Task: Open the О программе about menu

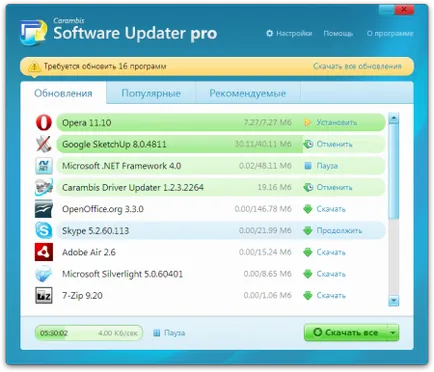Action: pos(390,33)
